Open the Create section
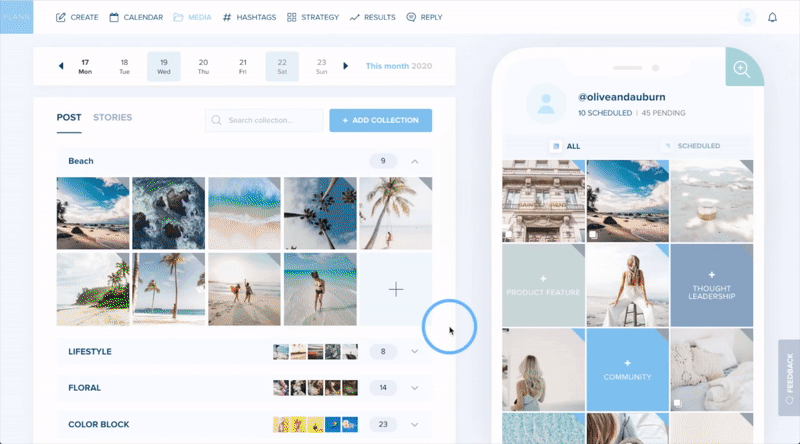800x444 pixels. click(77, 17)
